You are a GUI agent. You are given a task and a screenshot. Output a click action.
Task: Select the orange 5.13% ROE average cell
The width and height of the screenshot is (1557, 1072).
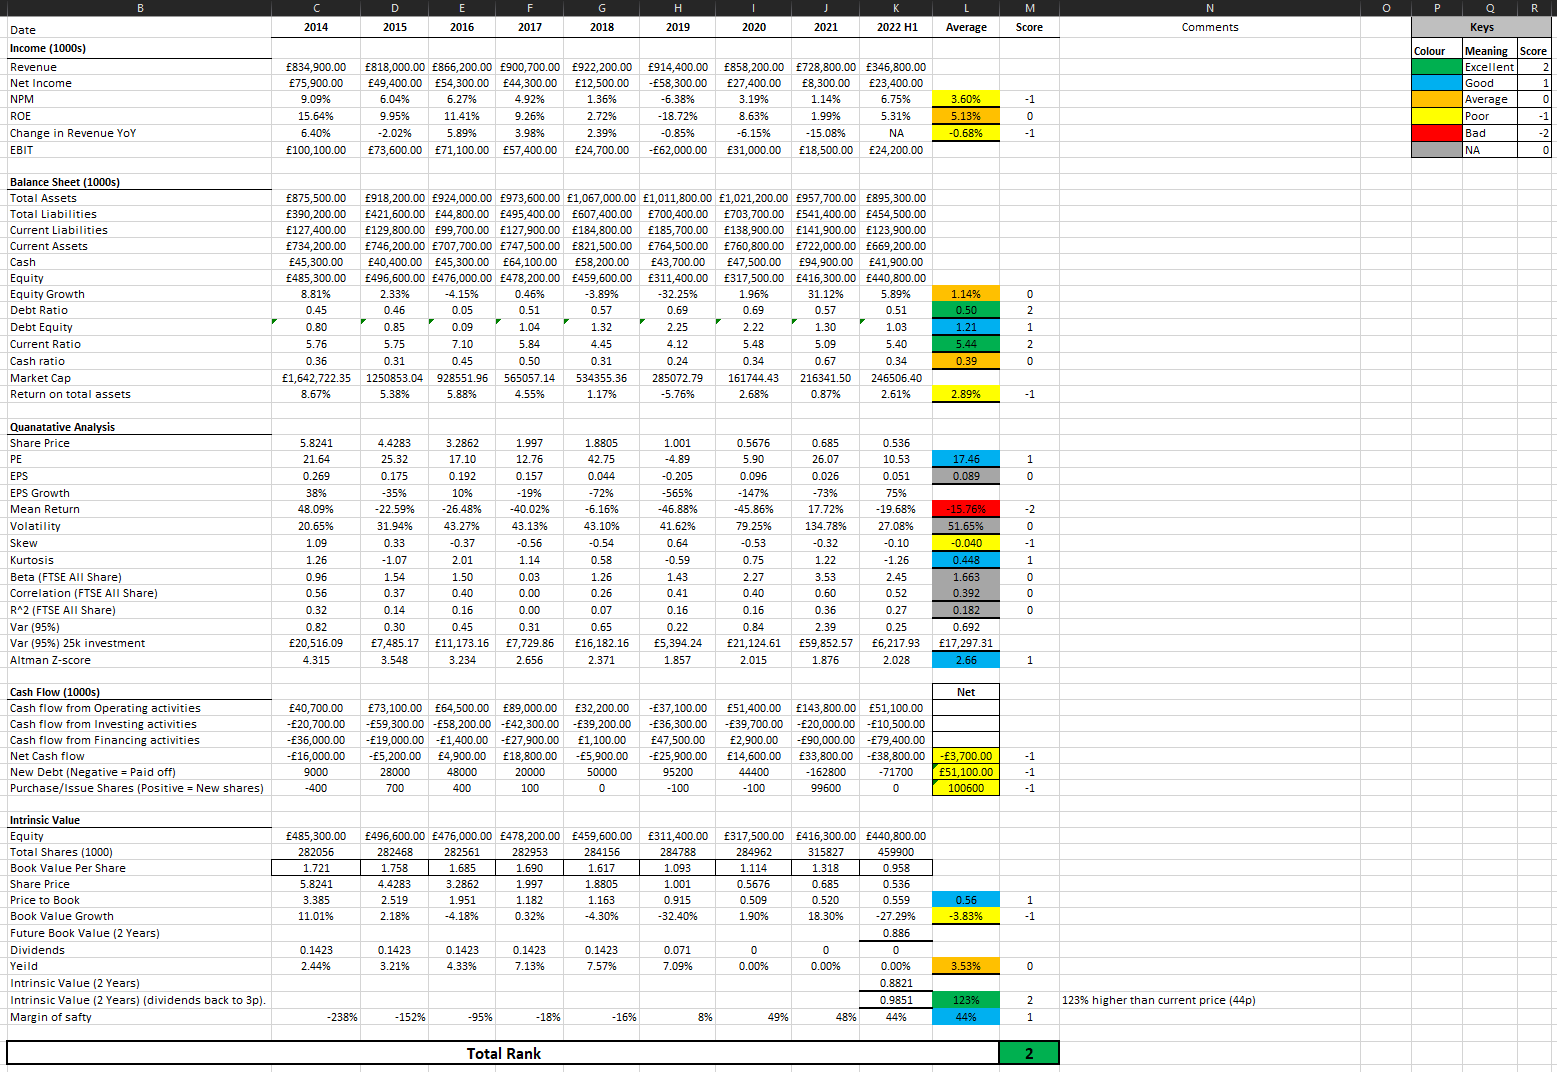[x=966, y=116]
